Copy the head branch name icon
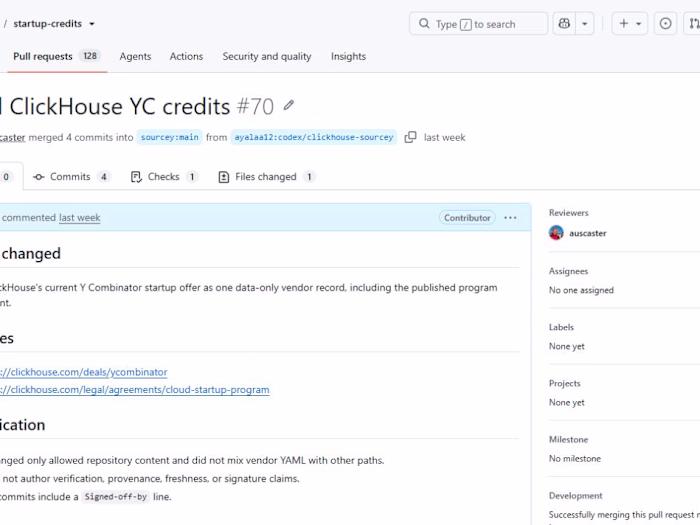Screen dimensions: 700x525 (x=410, y=137)
